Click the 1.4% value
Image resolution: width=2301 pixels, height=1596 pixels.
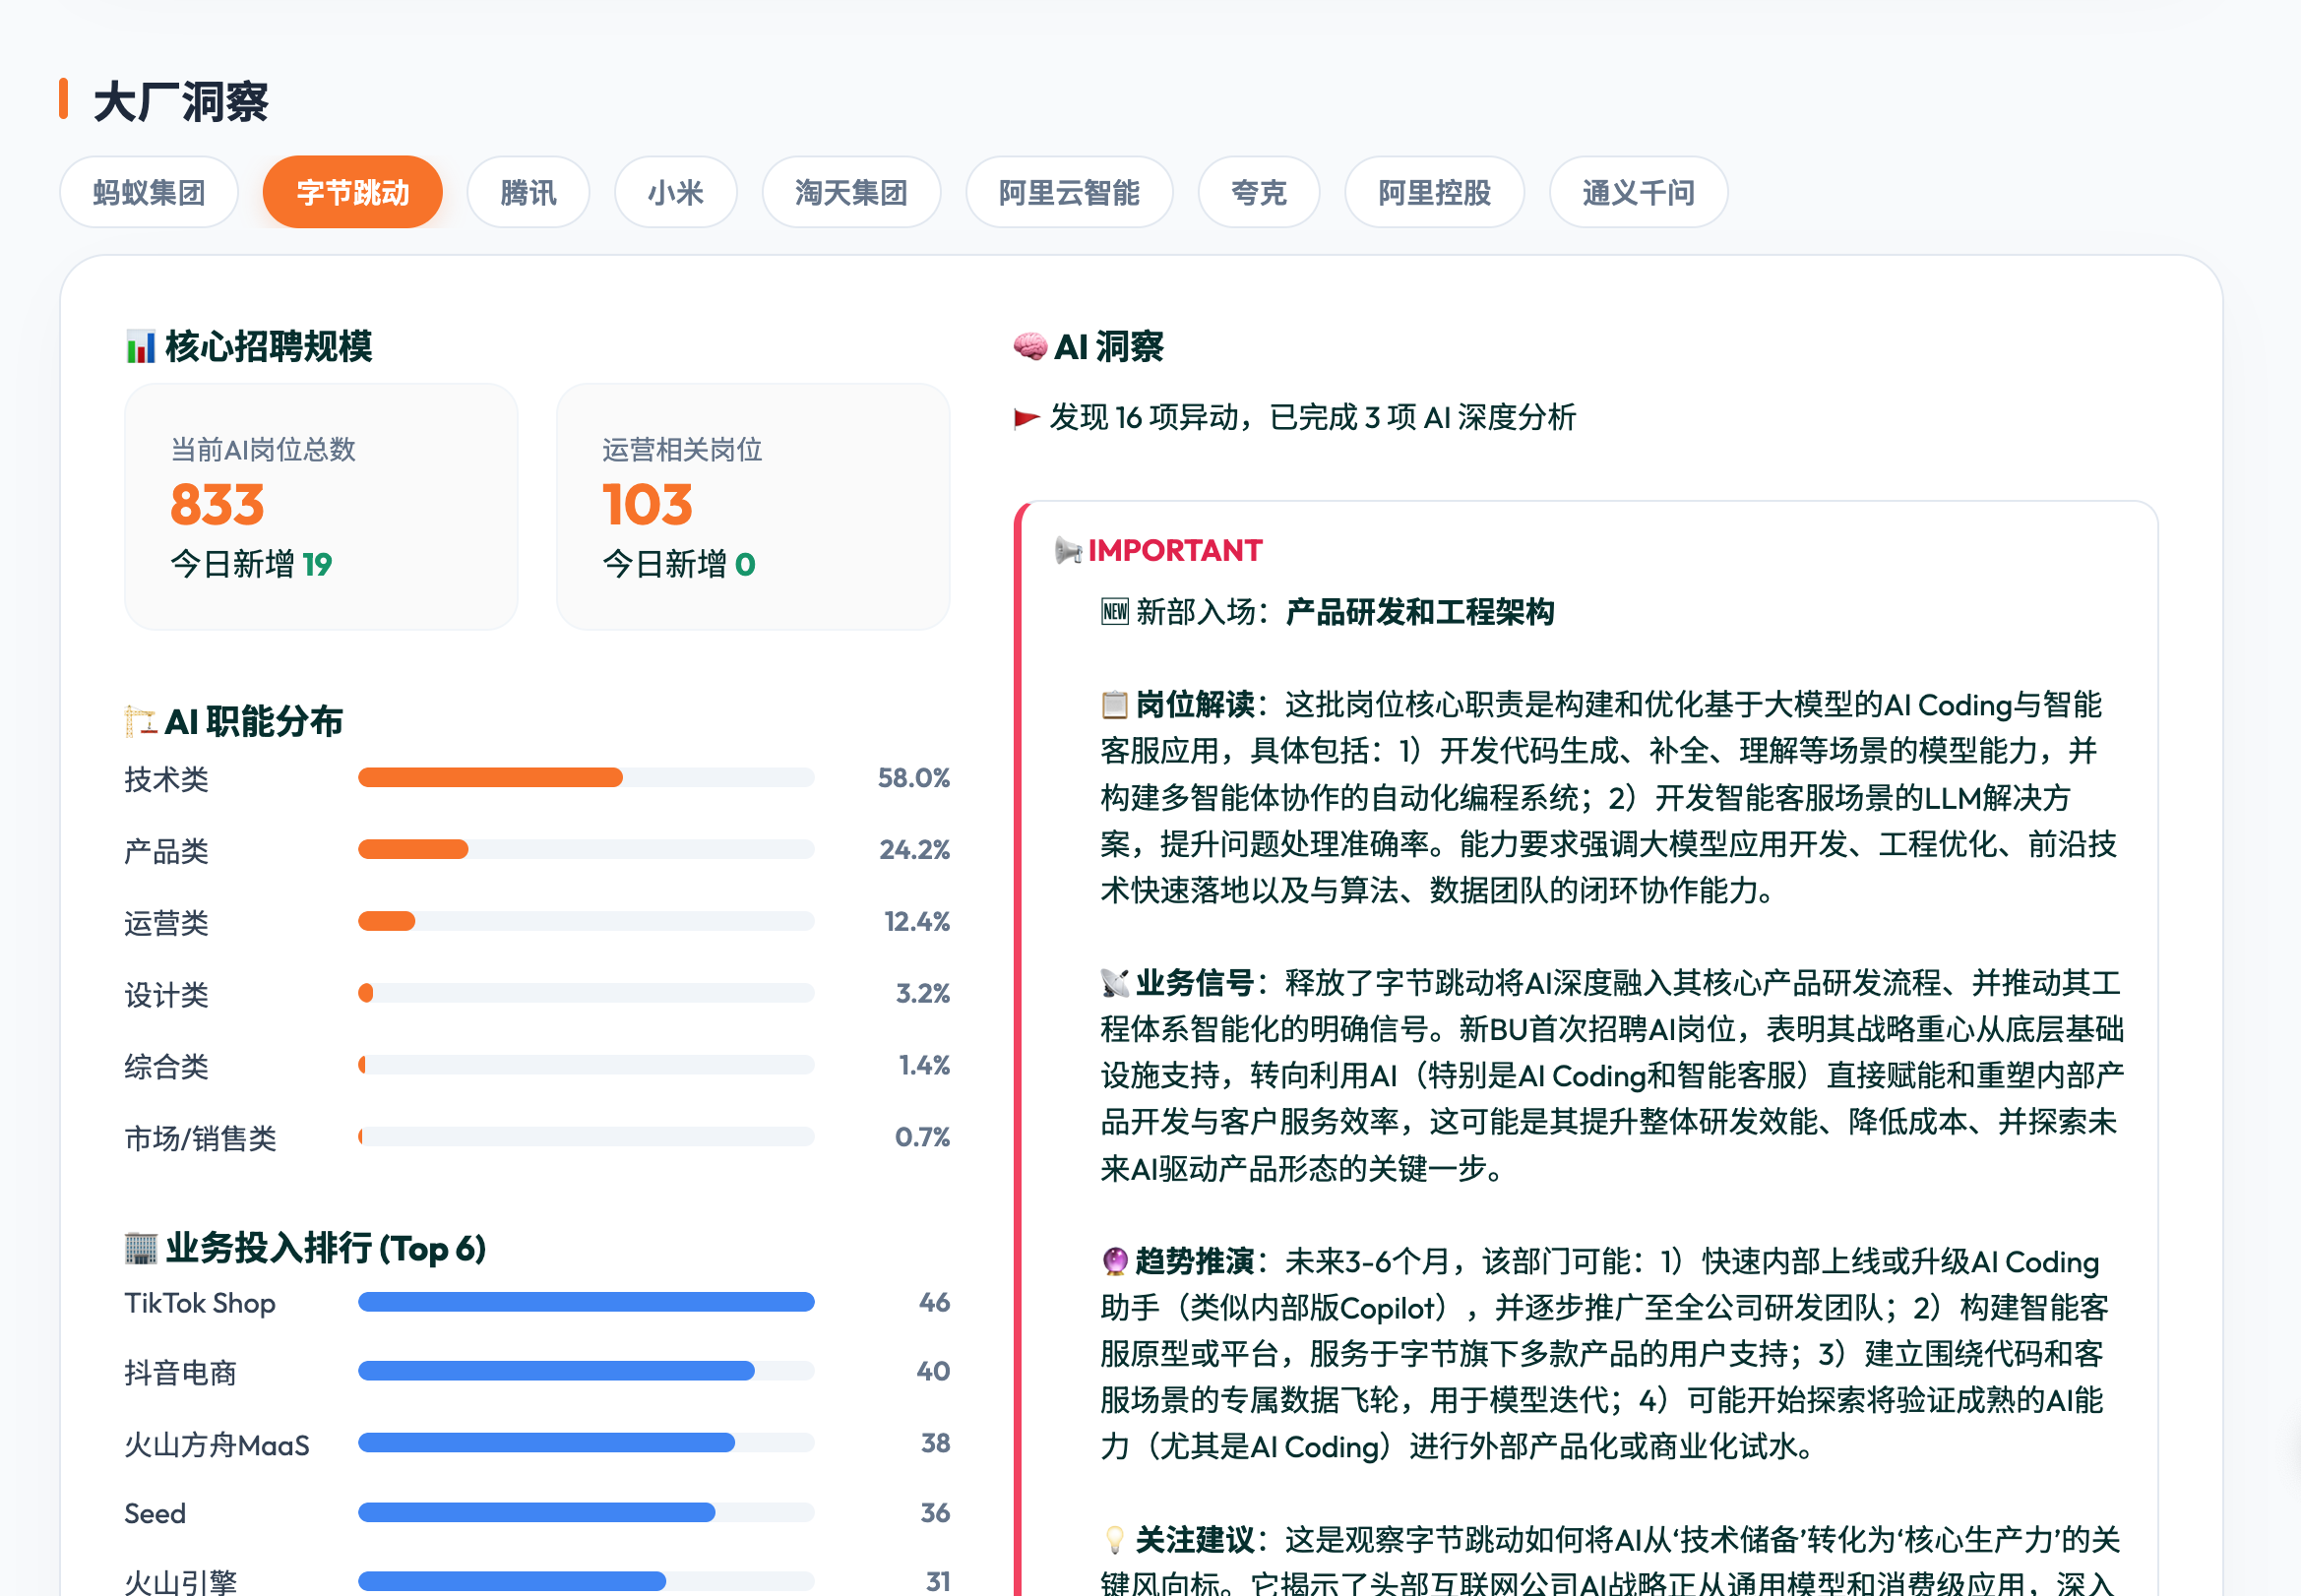click(925, 1065)
